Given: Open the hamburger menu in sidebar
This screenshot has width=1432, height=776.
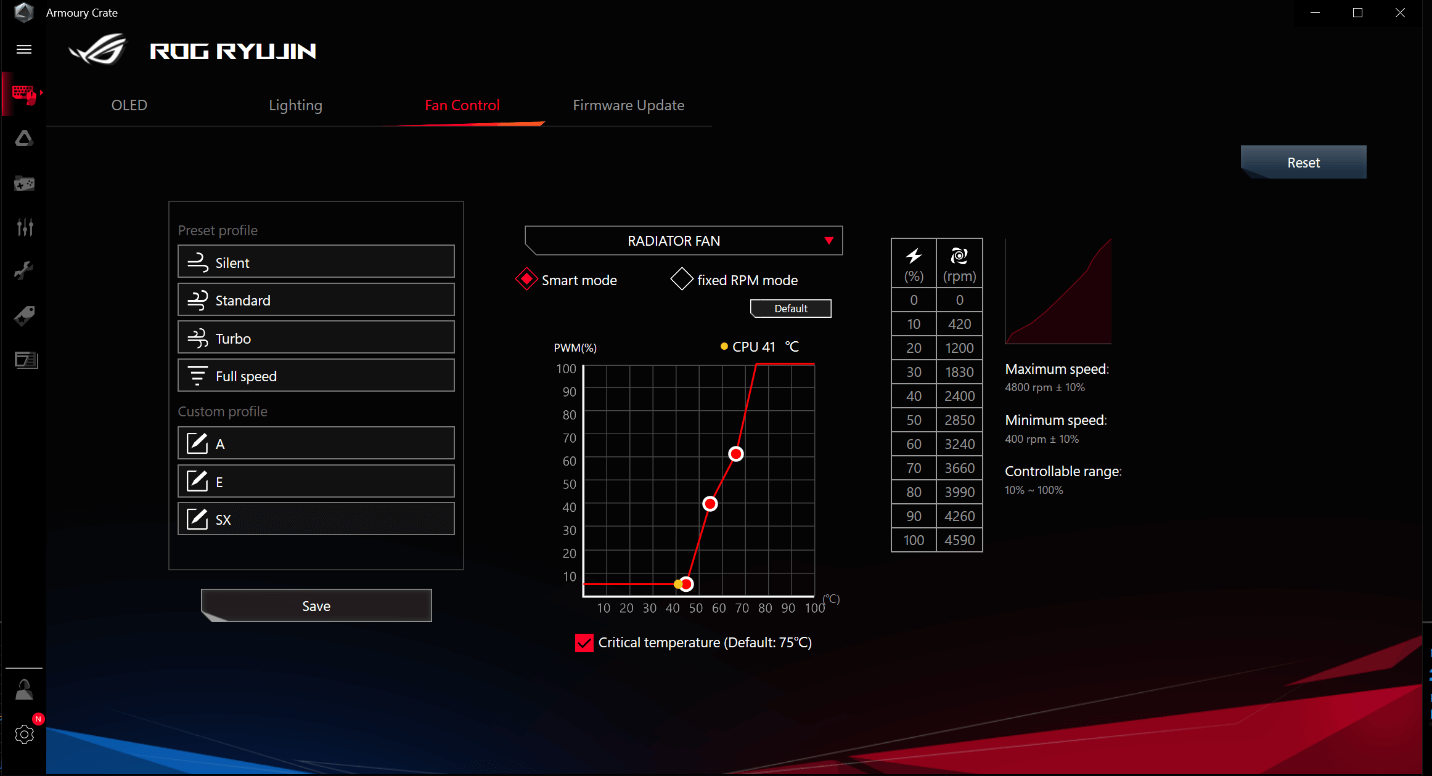Looking at the screenshot, I should (24, 49).
